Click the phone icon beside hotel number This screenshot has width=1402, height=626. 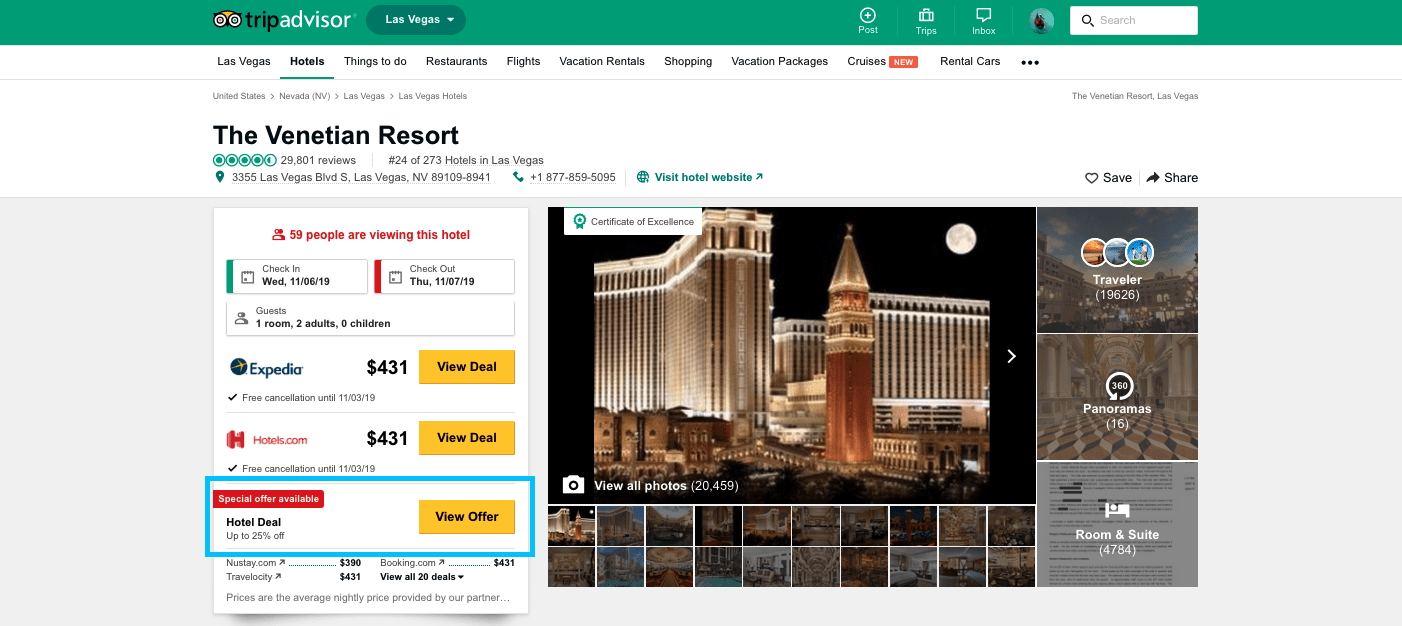518,177
